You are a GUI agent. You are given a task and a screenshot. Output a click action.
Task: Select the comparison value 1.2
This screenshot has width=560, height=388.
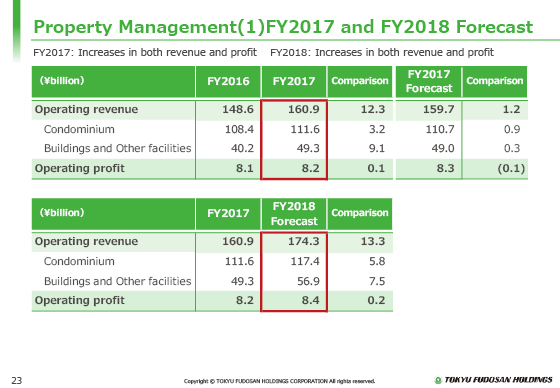511,109
